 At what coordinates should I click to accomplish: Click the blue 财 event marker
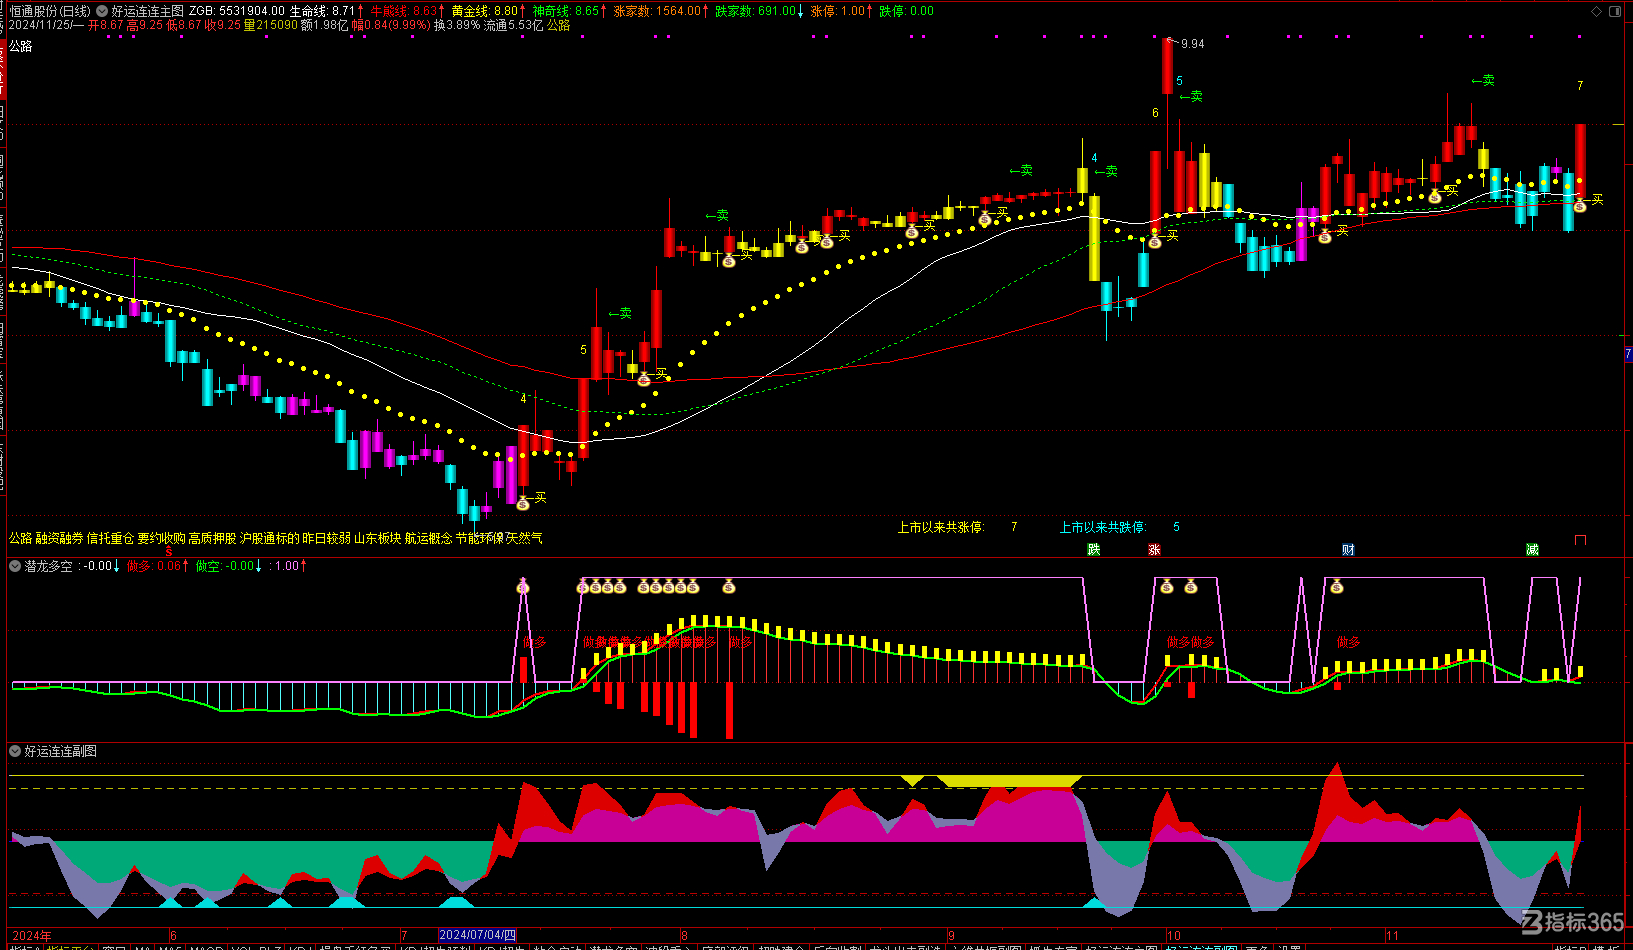[x=1348, y=550]
